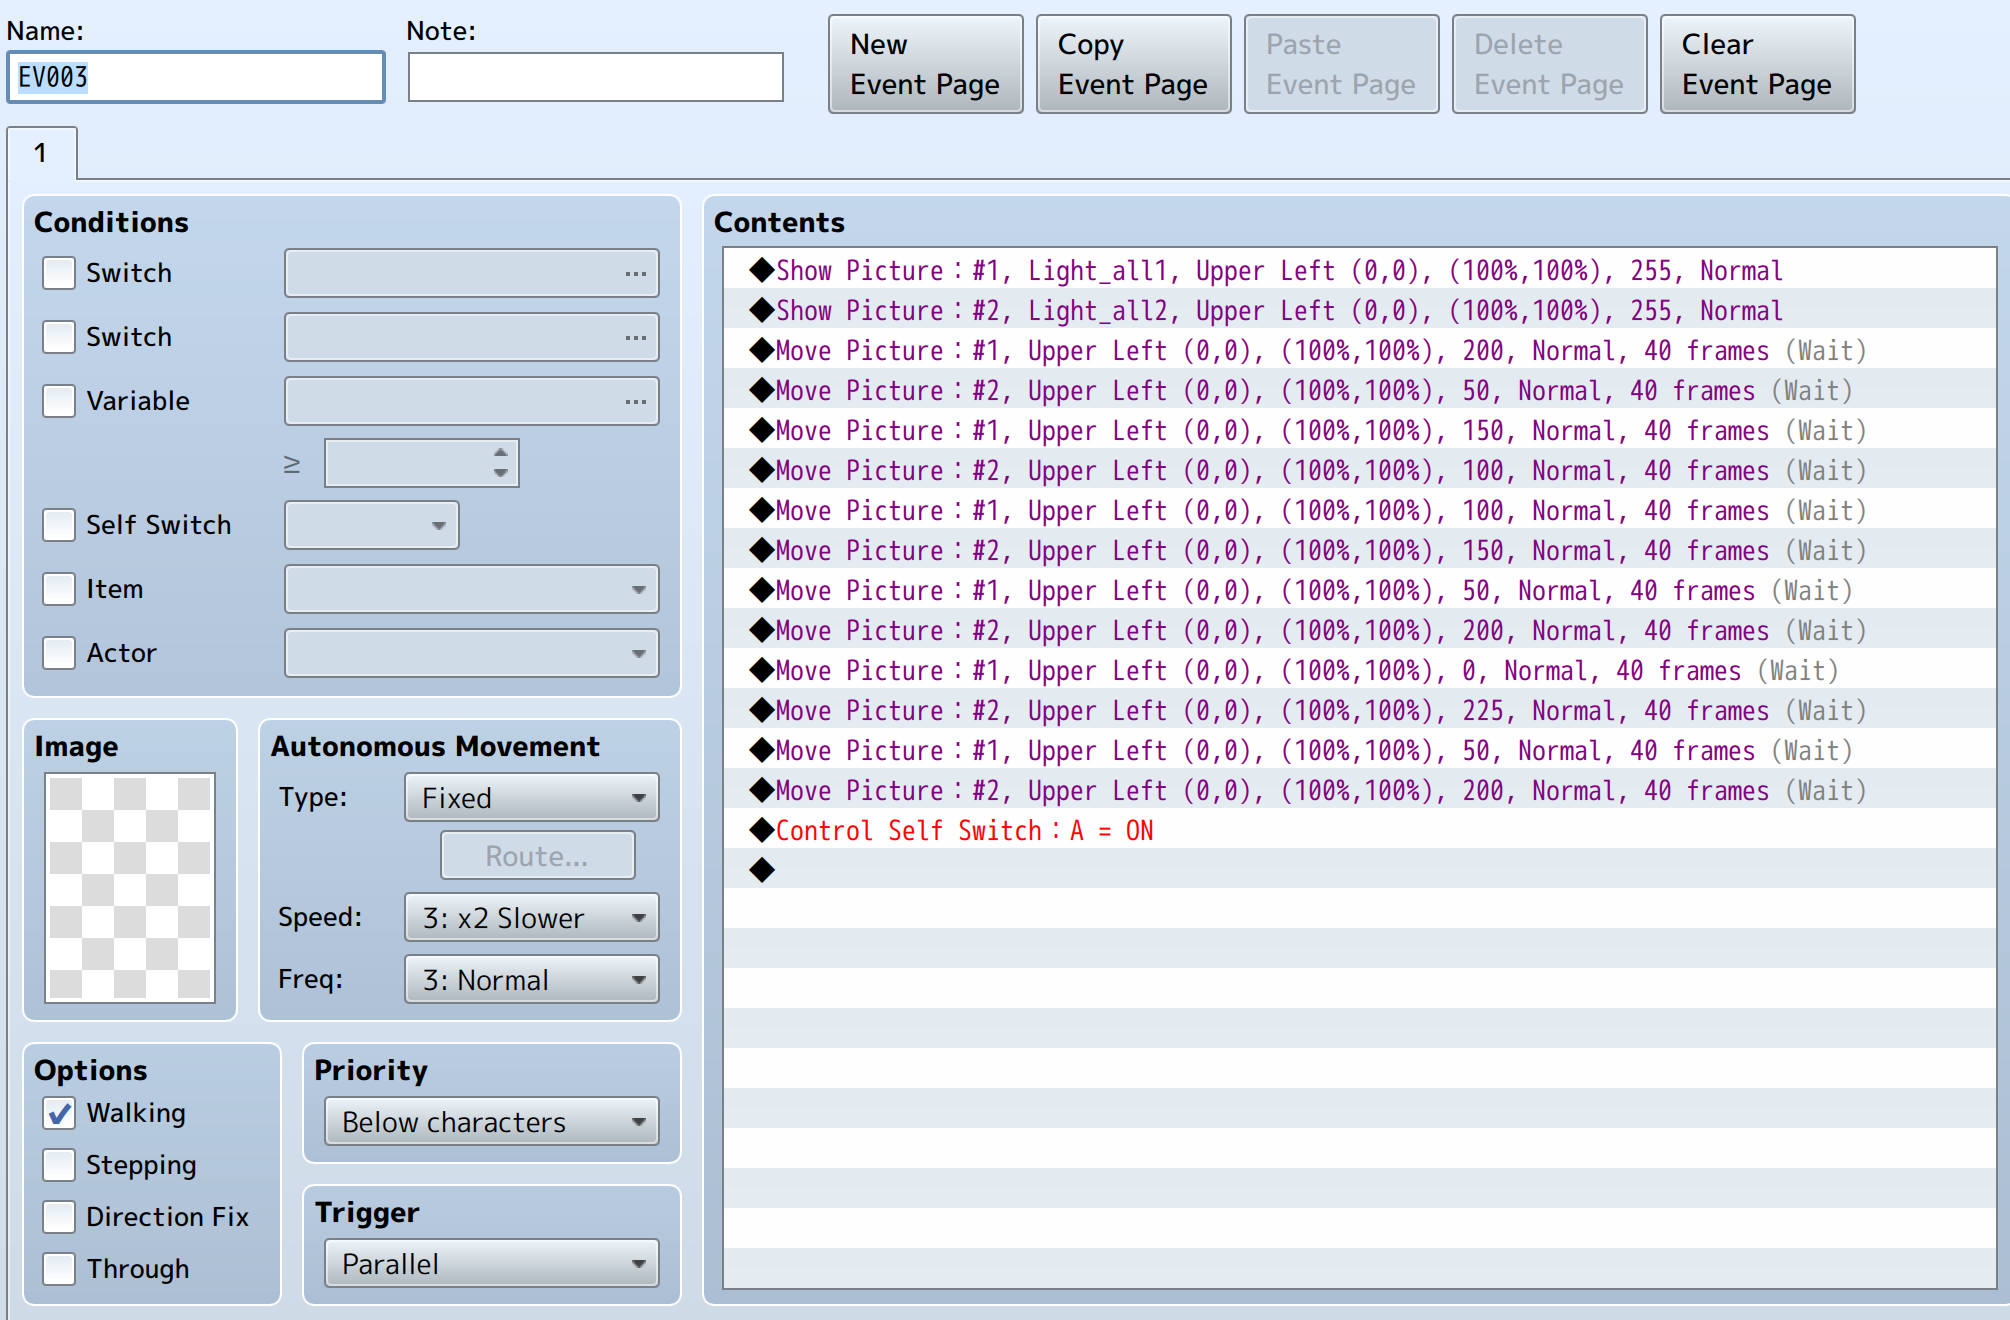Image resolution: width=2010 pixels, height=1320 pixels.
Task: Open the Freq dropdown showing Normal
Action: 532,980
